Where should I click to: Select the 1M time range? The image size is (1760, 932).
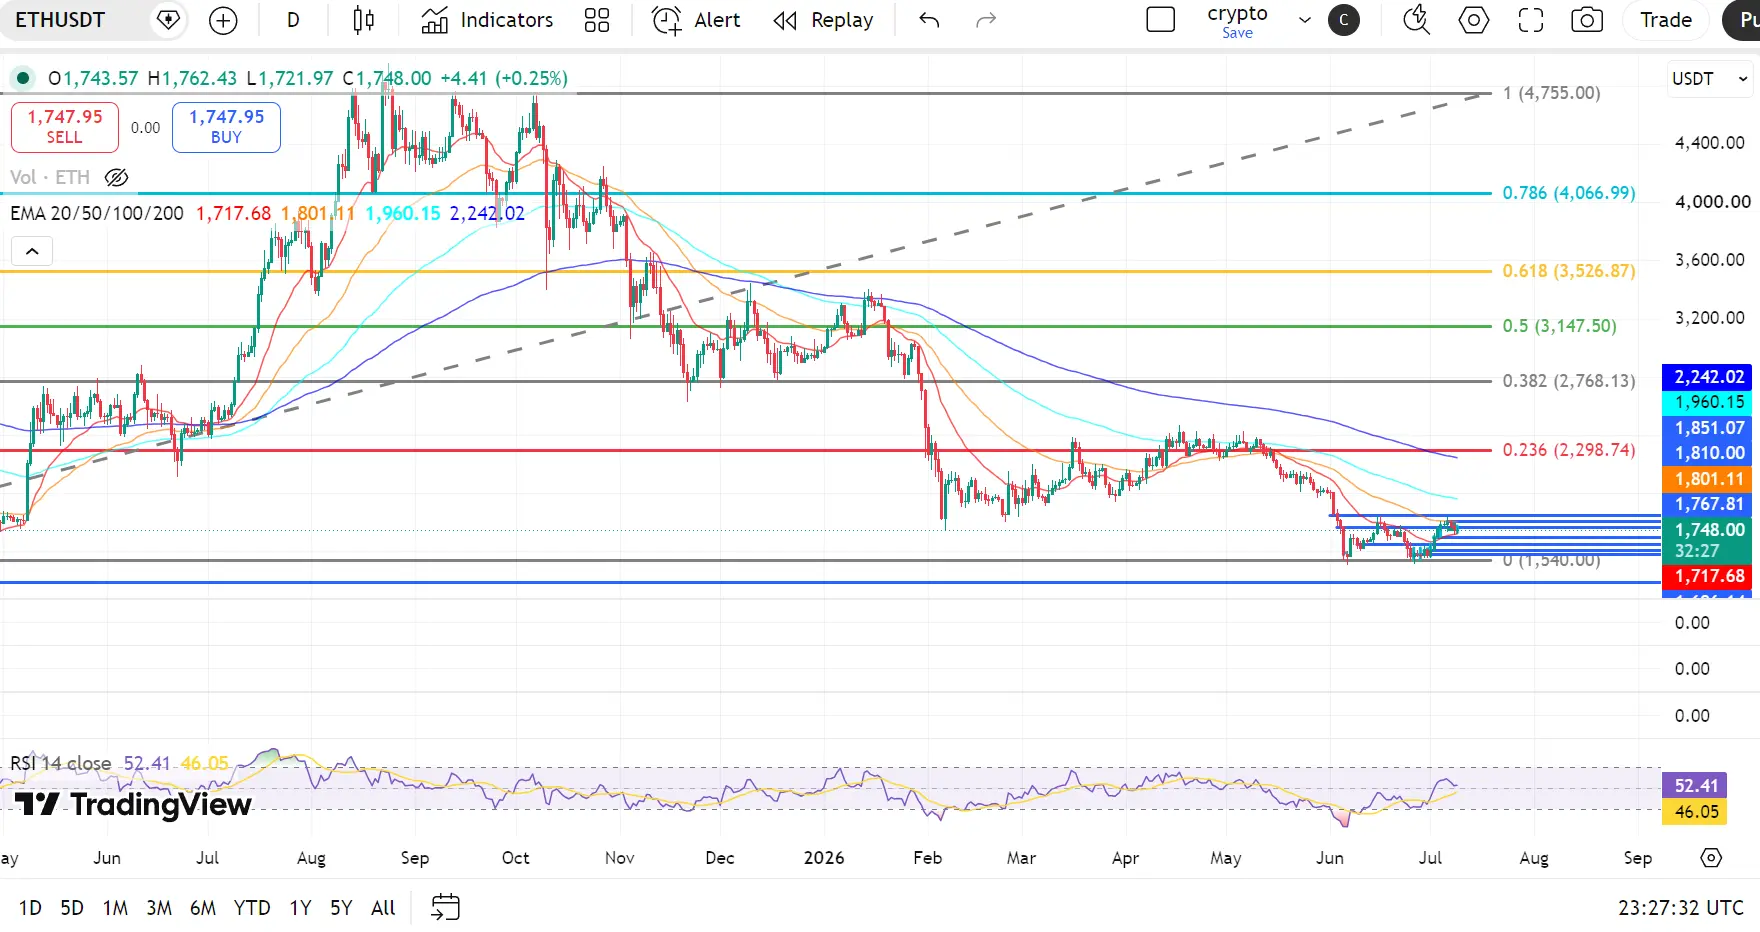click(x=115, y=908)
